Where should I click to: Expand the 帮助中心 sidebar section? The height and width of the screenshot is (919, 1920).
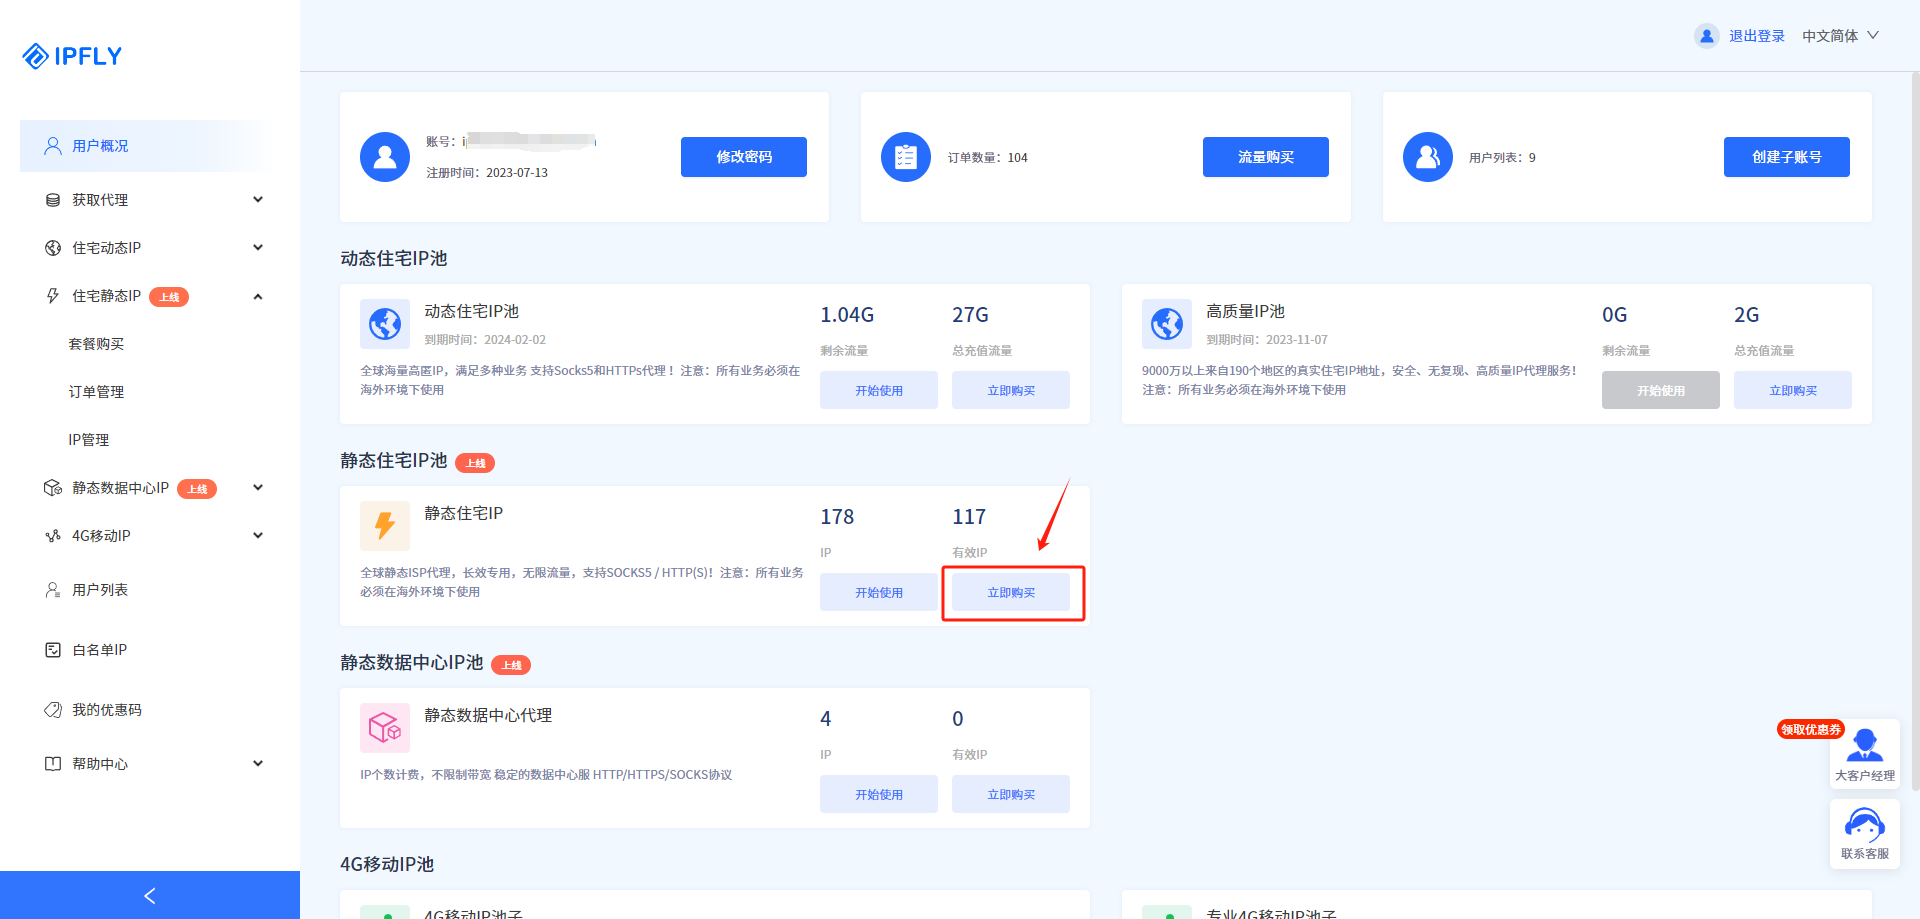[100, 763]
